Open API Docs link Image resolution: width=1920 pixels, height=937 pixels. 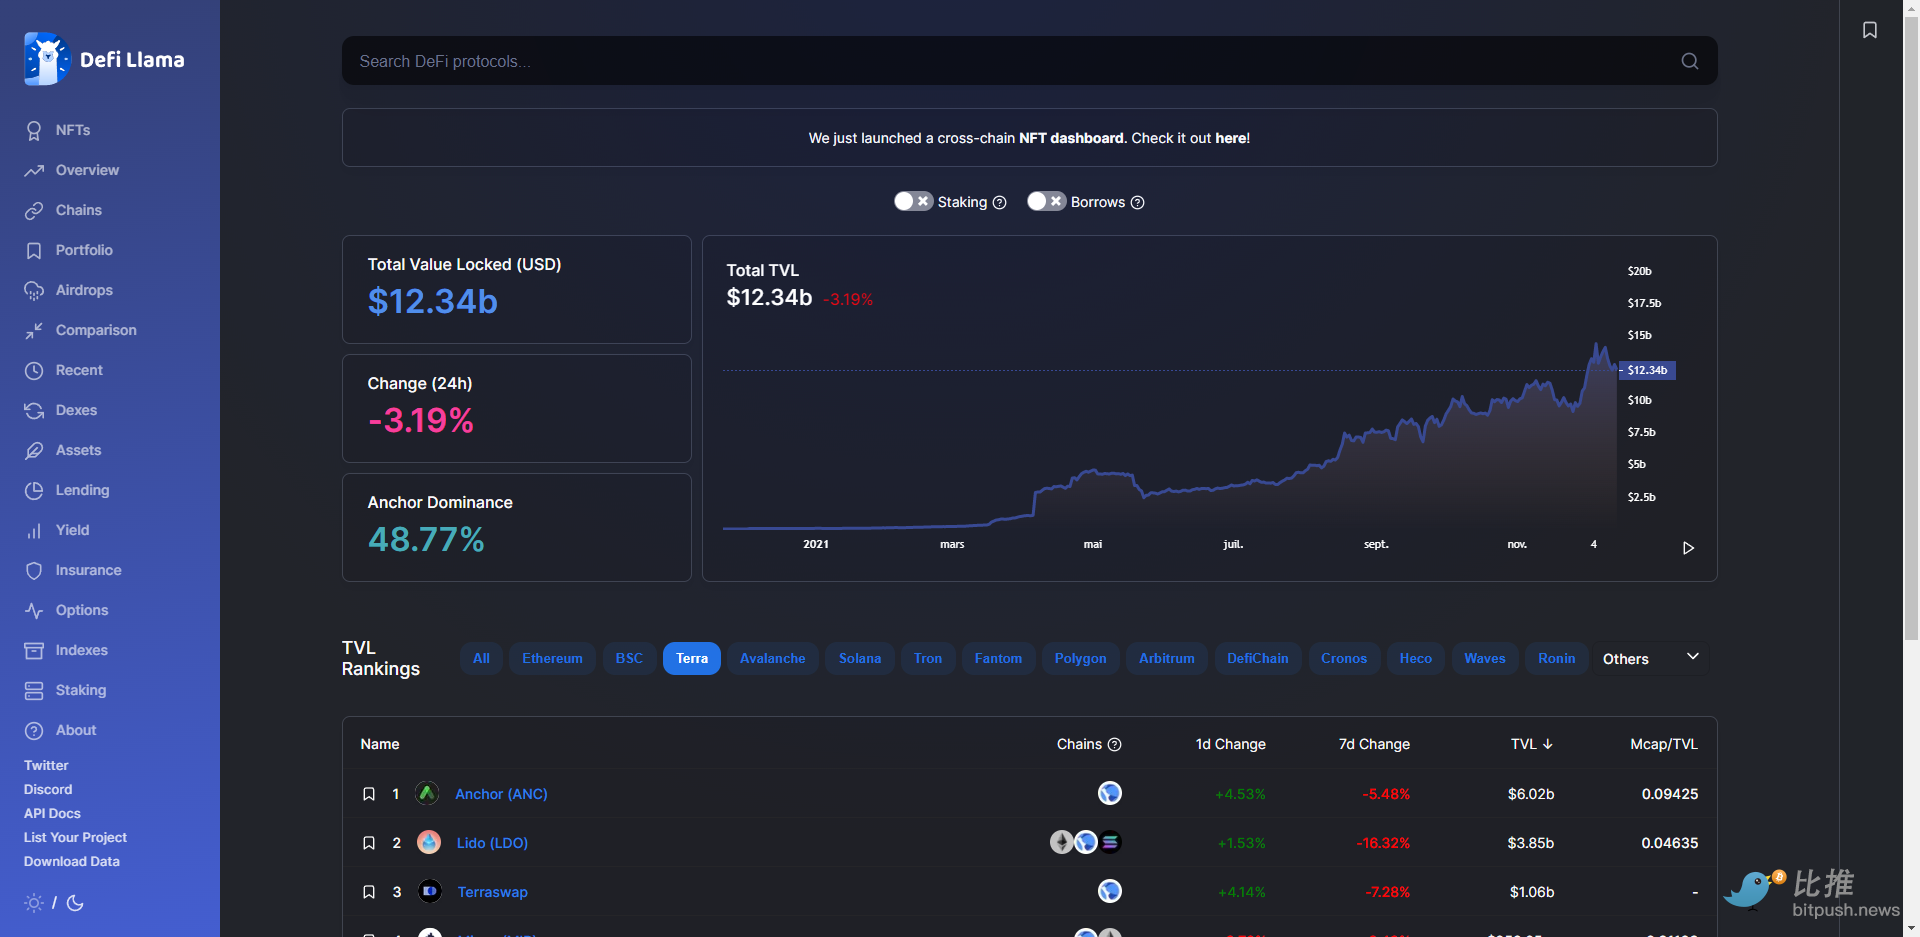[52, 813]
